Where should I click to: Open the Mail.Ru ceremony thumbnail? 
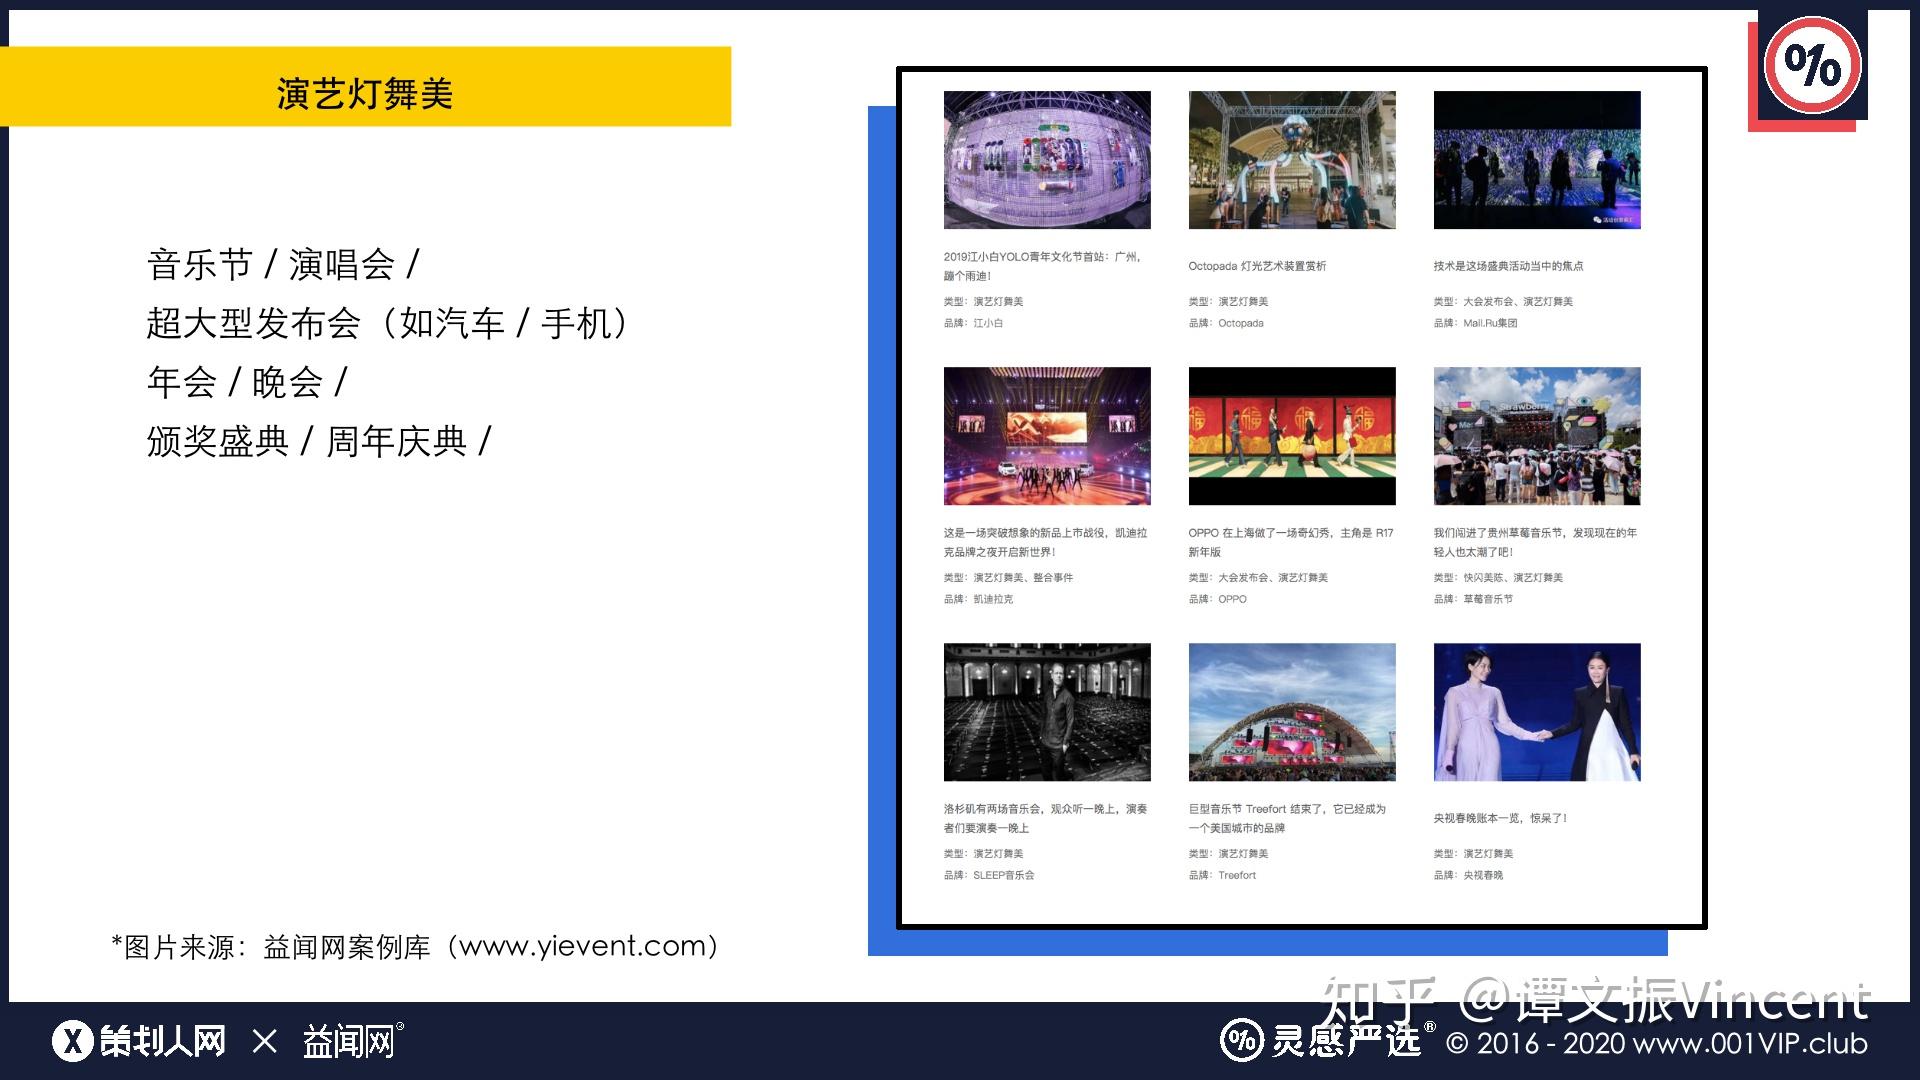1537,160
